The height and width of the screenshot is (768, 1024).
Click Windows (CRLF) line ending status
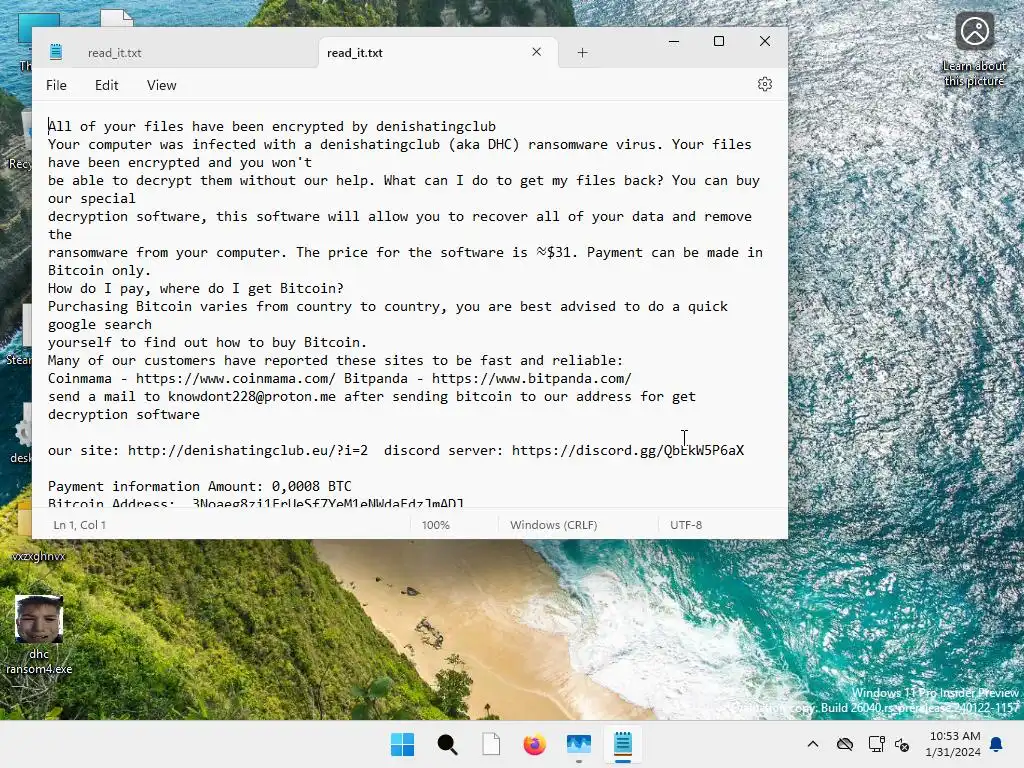(x=554, y=524)
